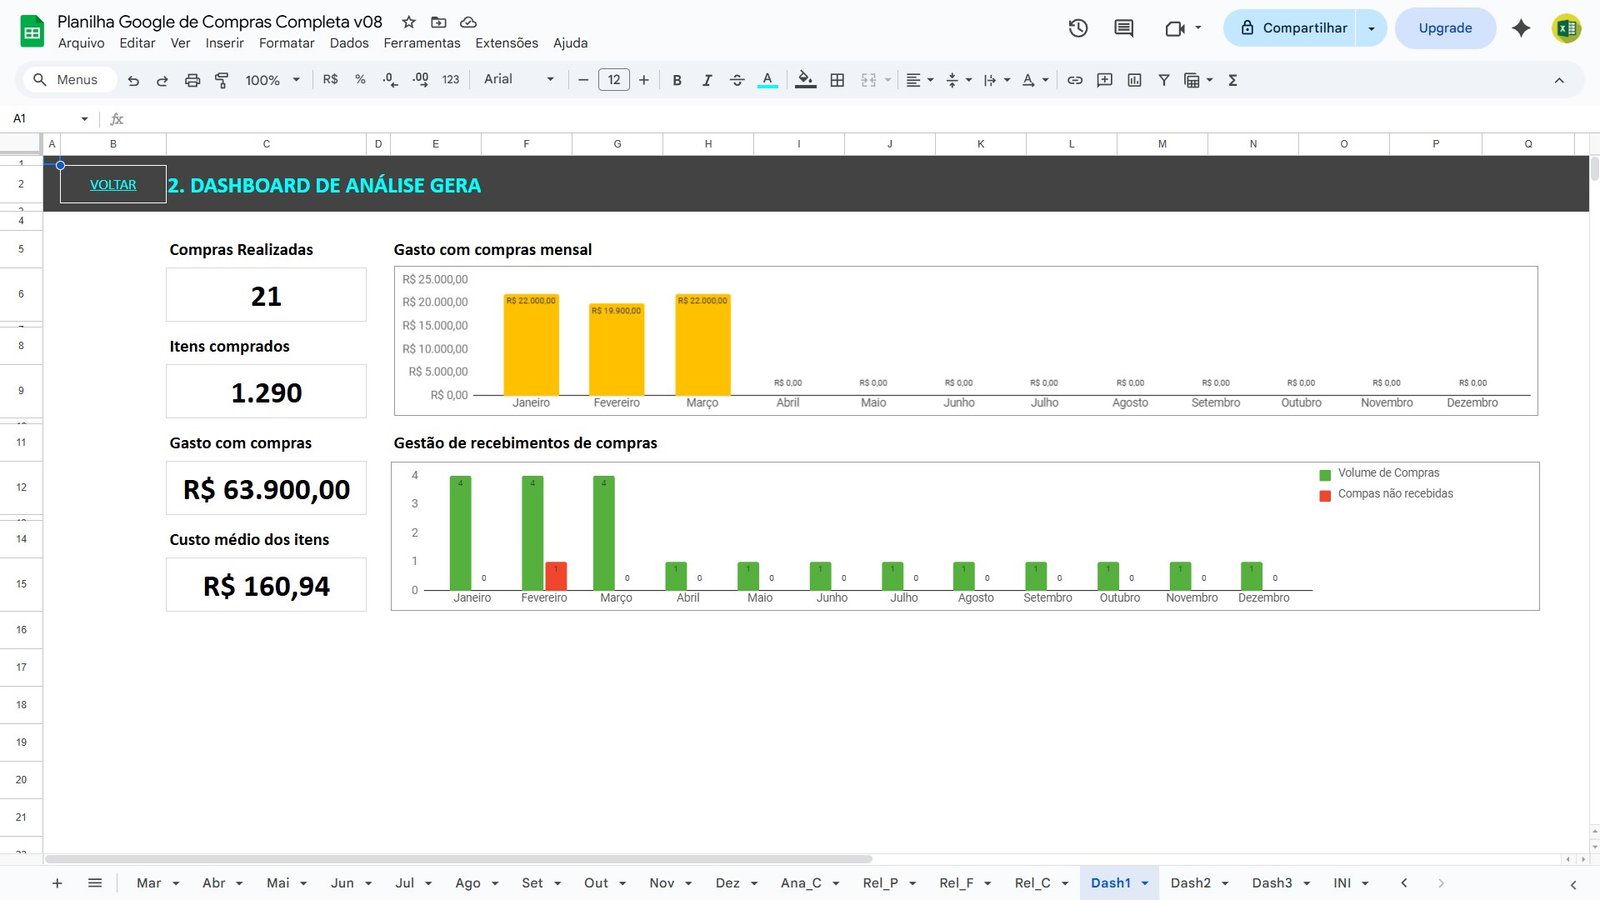
Task: Open the Dash1 sheet tab menu
Action: pos(1146,883)
